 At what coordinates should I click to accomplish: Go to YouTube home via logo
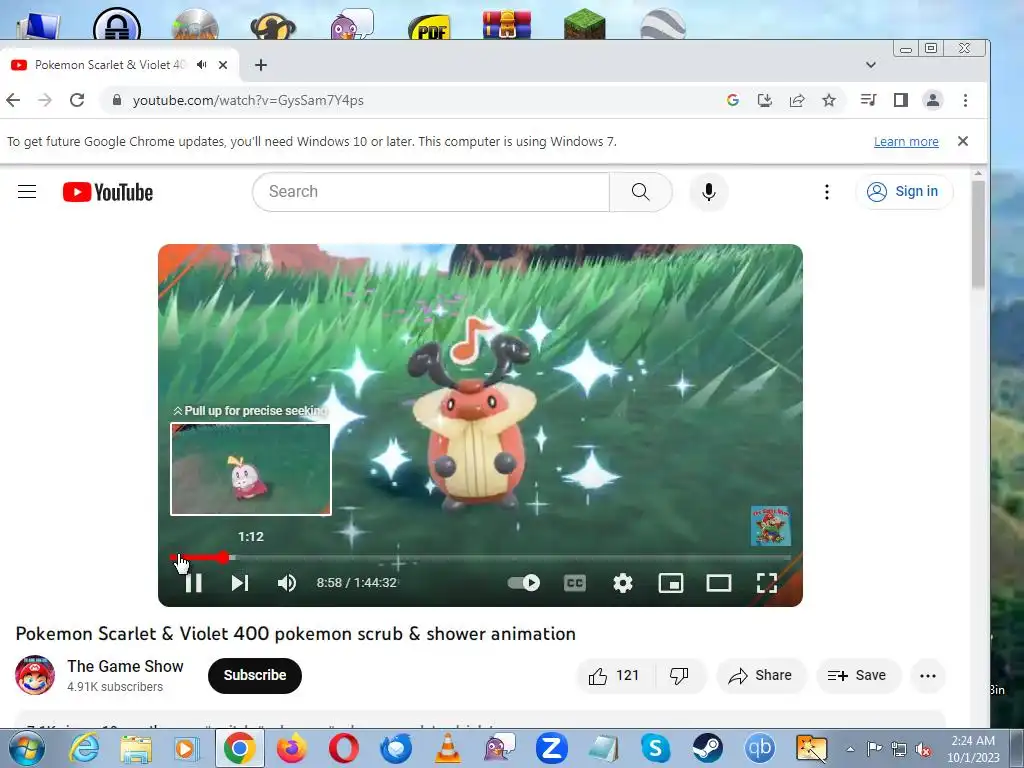(x=108, y=192)
